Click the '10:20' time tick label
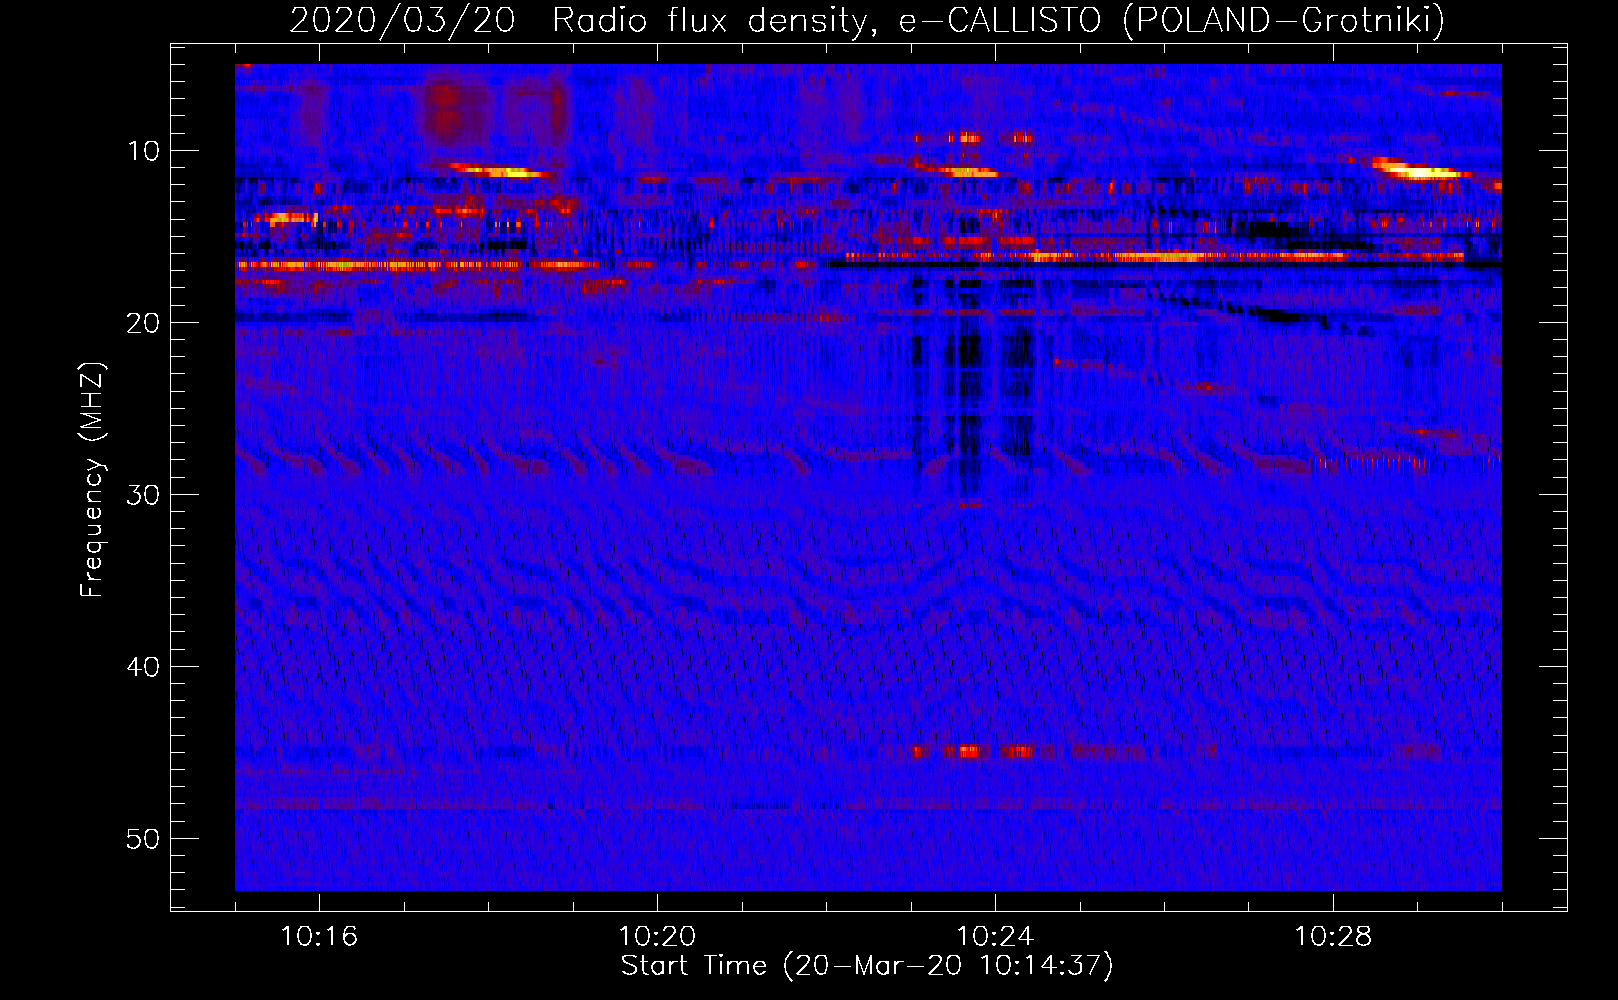1618x1000 pixels. pyautogui.click(x=657, y=937)
